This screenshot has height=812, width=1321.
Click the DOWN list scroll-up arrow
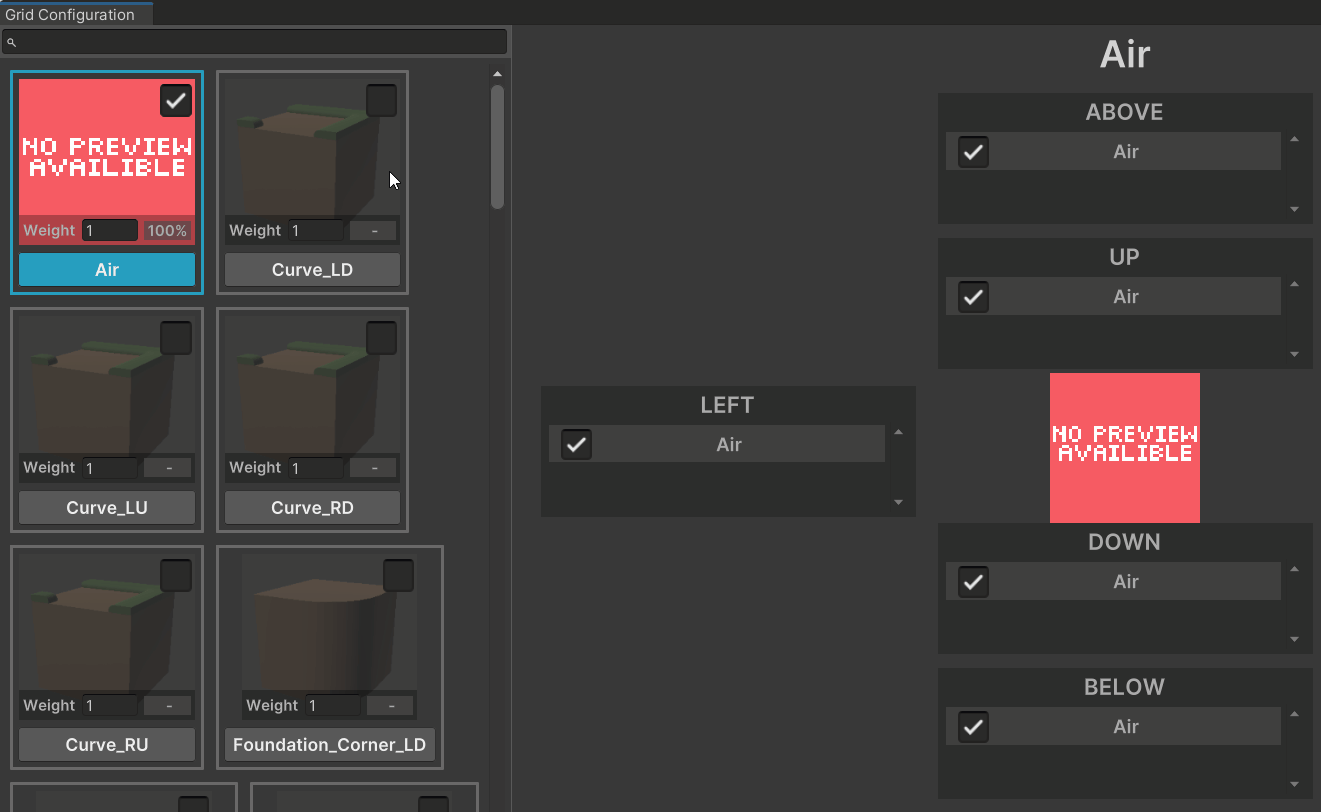click(1295, 570)
